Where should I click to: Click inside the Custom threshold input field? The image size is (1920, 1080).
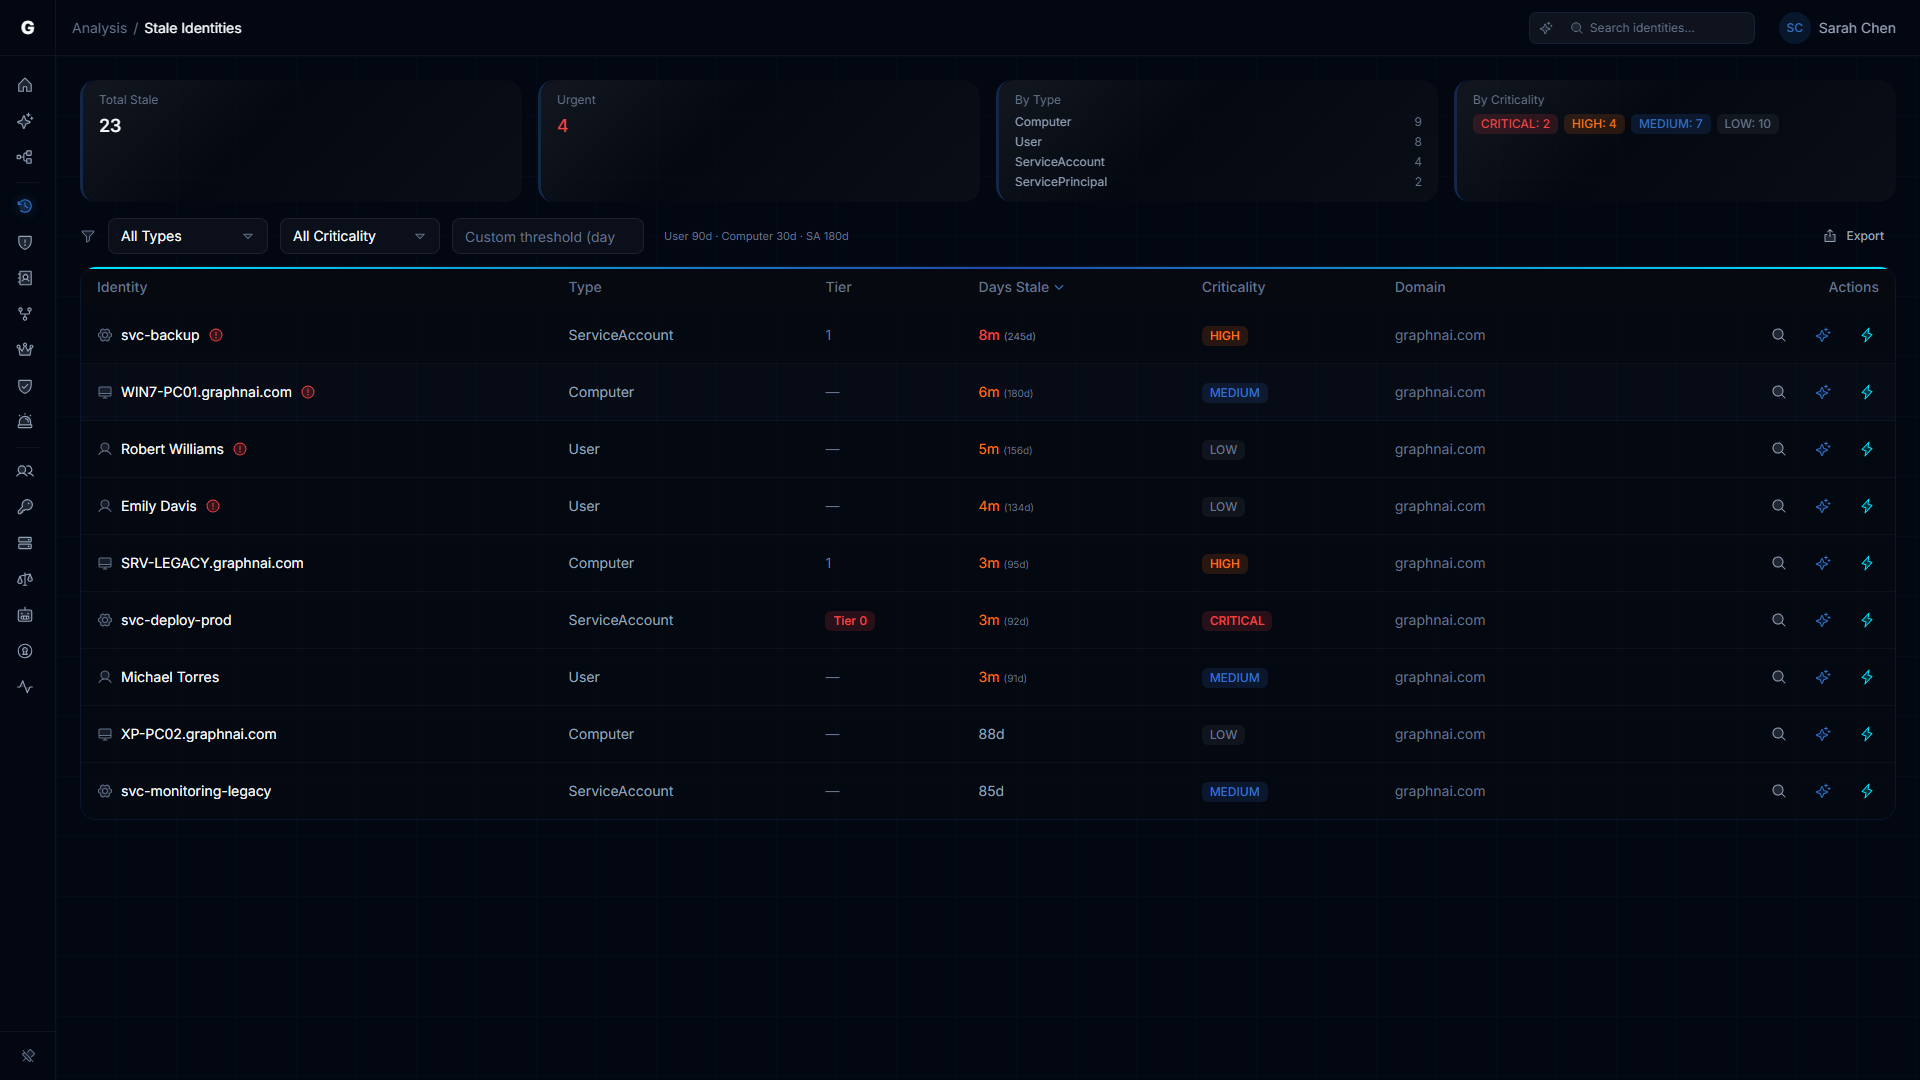547,237
